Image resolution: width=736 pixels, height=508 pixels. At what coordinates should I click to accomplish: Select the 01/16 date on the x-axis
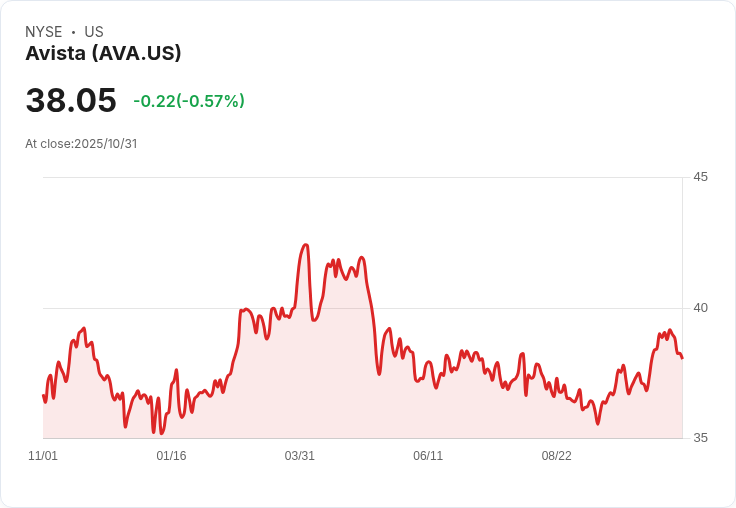(171, 456)
